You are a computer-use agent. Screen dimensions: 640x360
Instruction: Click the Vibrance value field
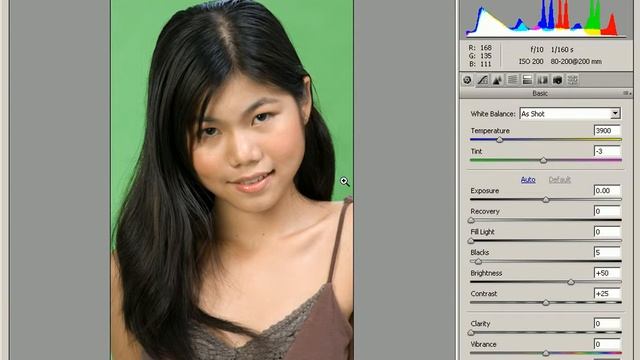607,344
